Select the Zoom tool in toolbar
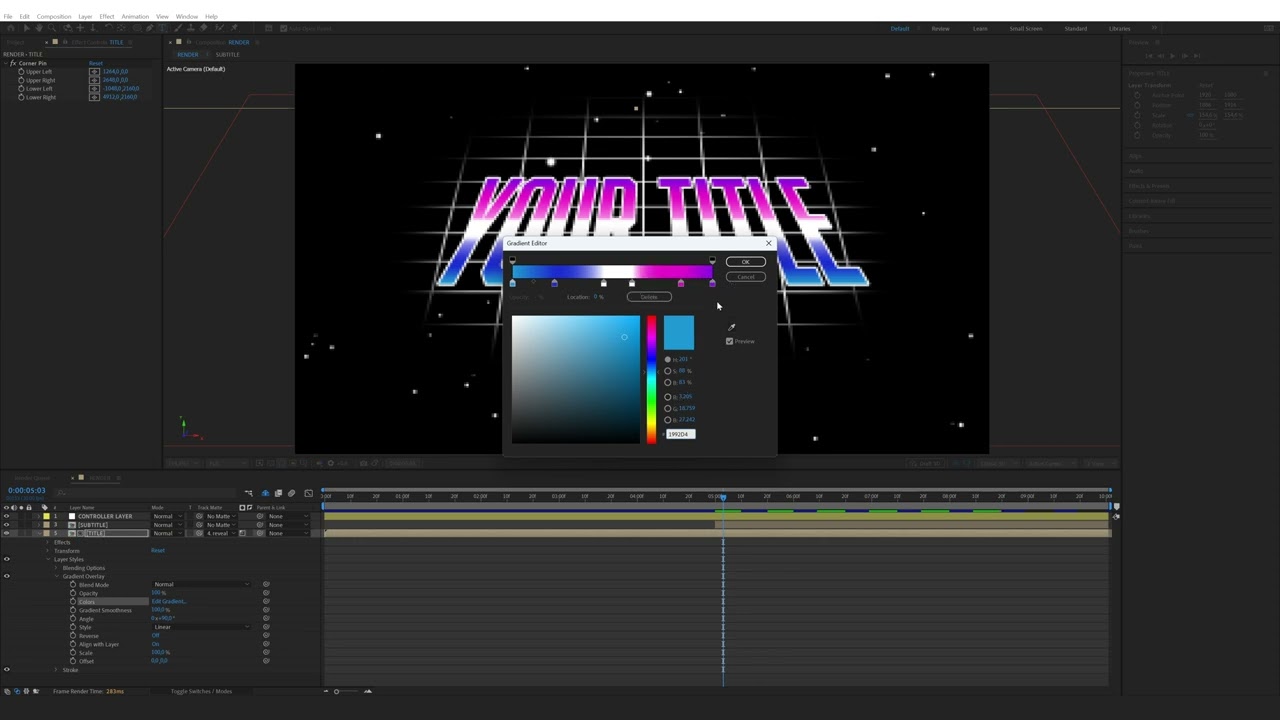The width and height of the screenshot is (1280, 720). pos(52,28)
